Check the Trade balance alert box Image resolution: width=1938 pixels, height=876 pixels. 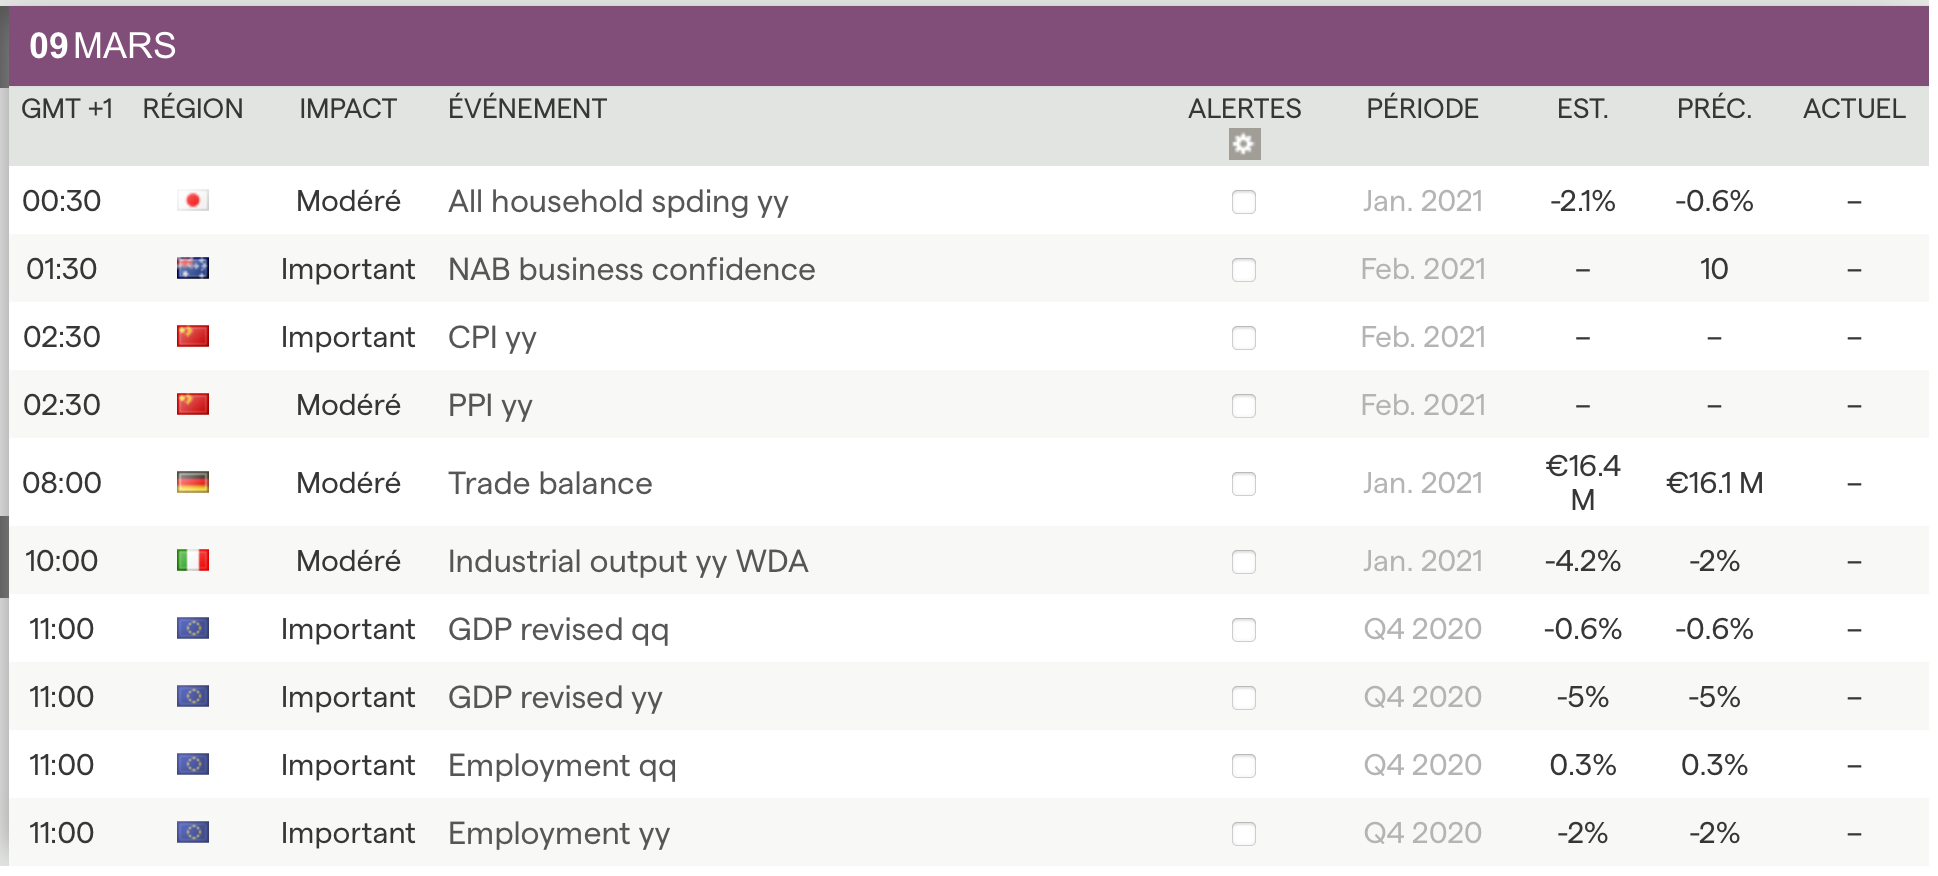(x=1244, y=484)
